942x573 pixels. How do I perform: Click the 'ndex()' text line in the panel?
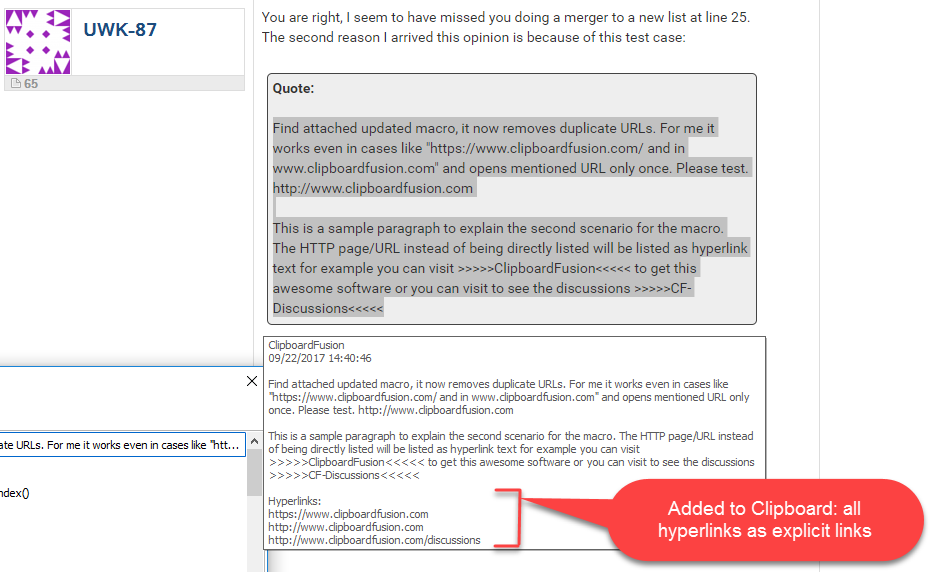coord(15,492)
